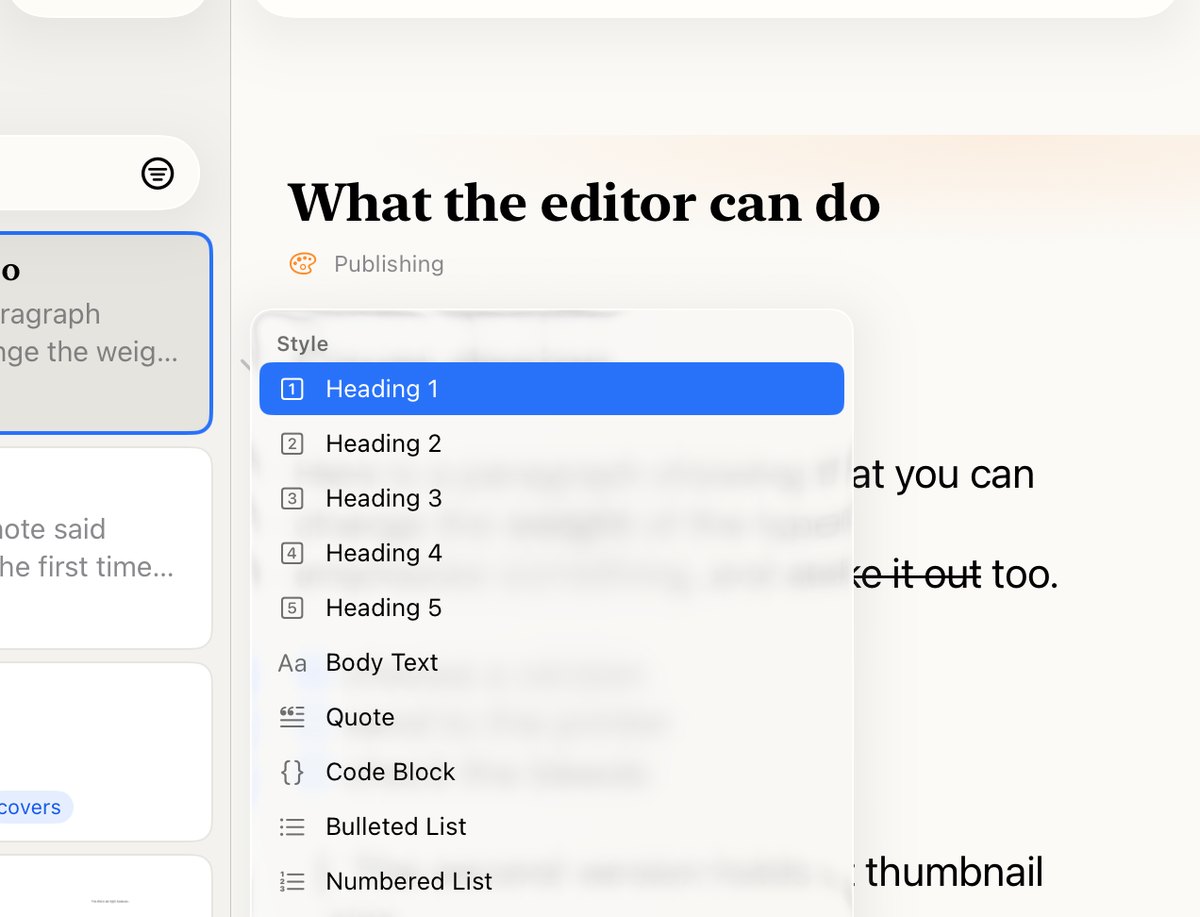This screenshot has height=917, width=1200.
Task: Select the Heading 1 style
Action: click(x=552, y=389)
